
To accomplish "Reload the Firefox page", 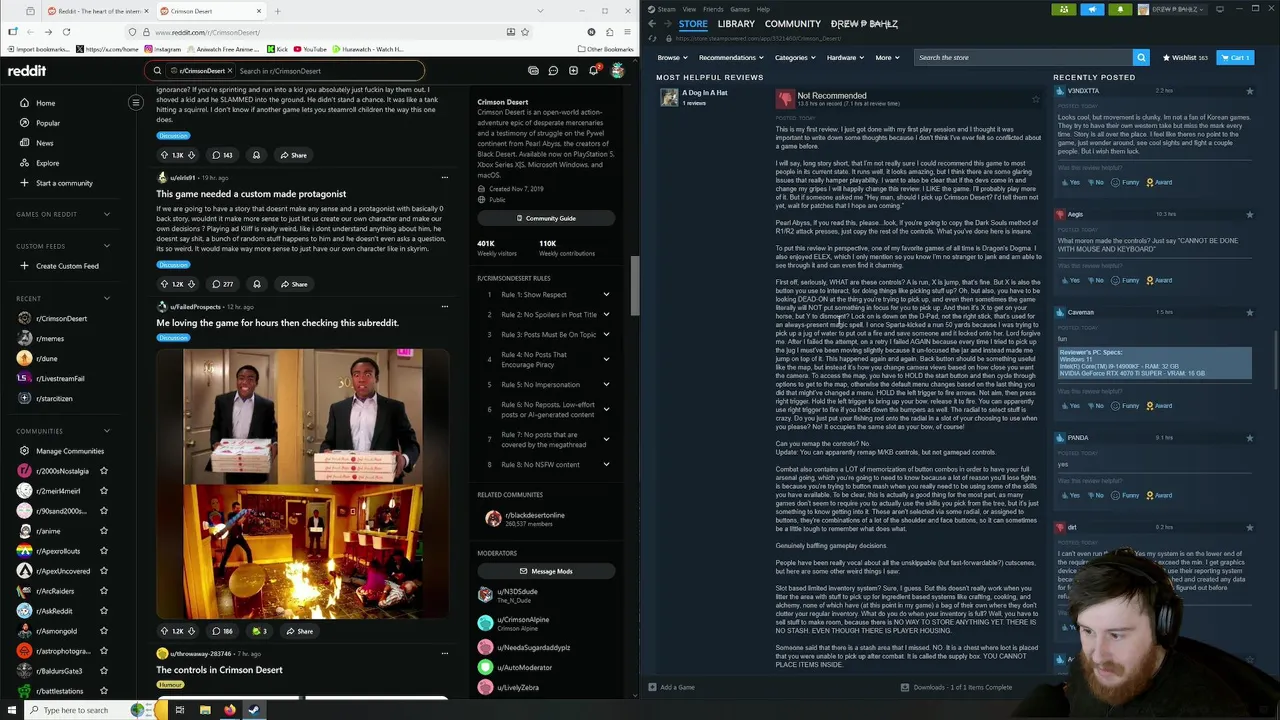I will (x=66, y=32).
